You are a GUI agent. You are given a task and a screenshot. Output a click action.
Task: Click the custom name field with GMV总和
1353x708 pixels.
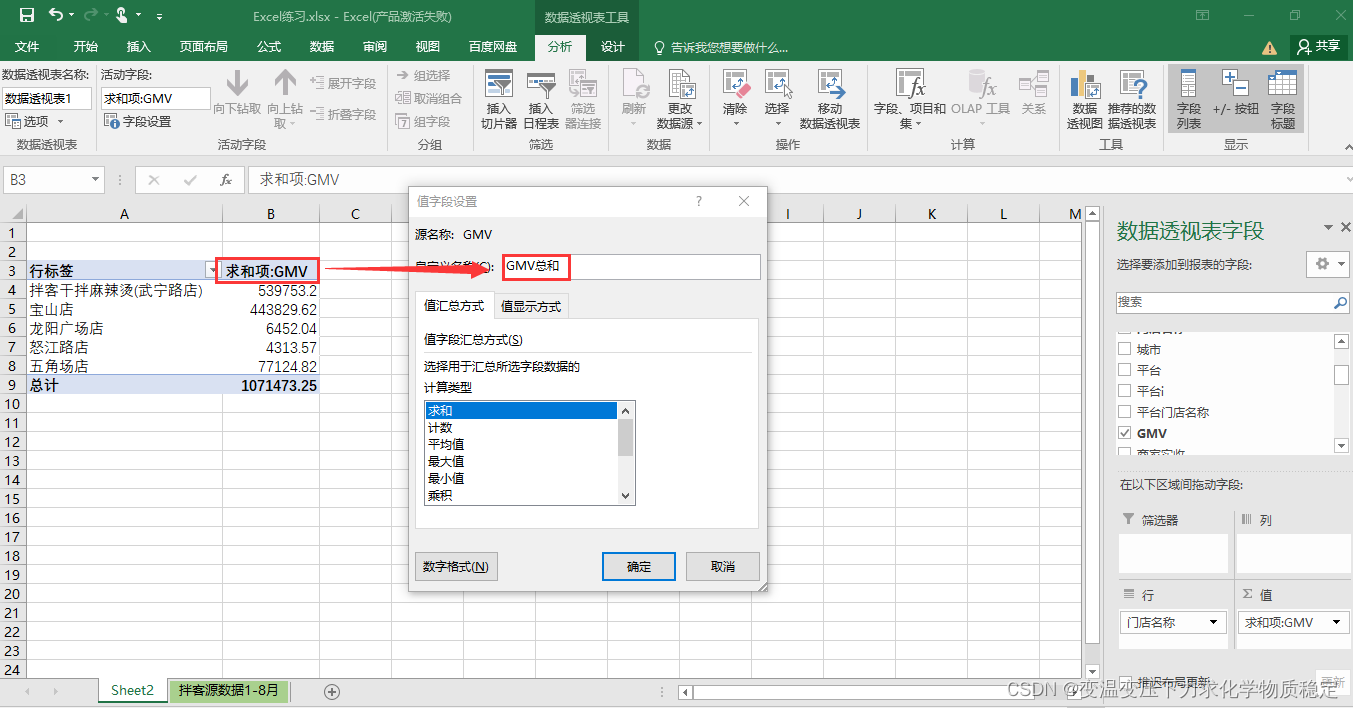(x=630, y=267)
